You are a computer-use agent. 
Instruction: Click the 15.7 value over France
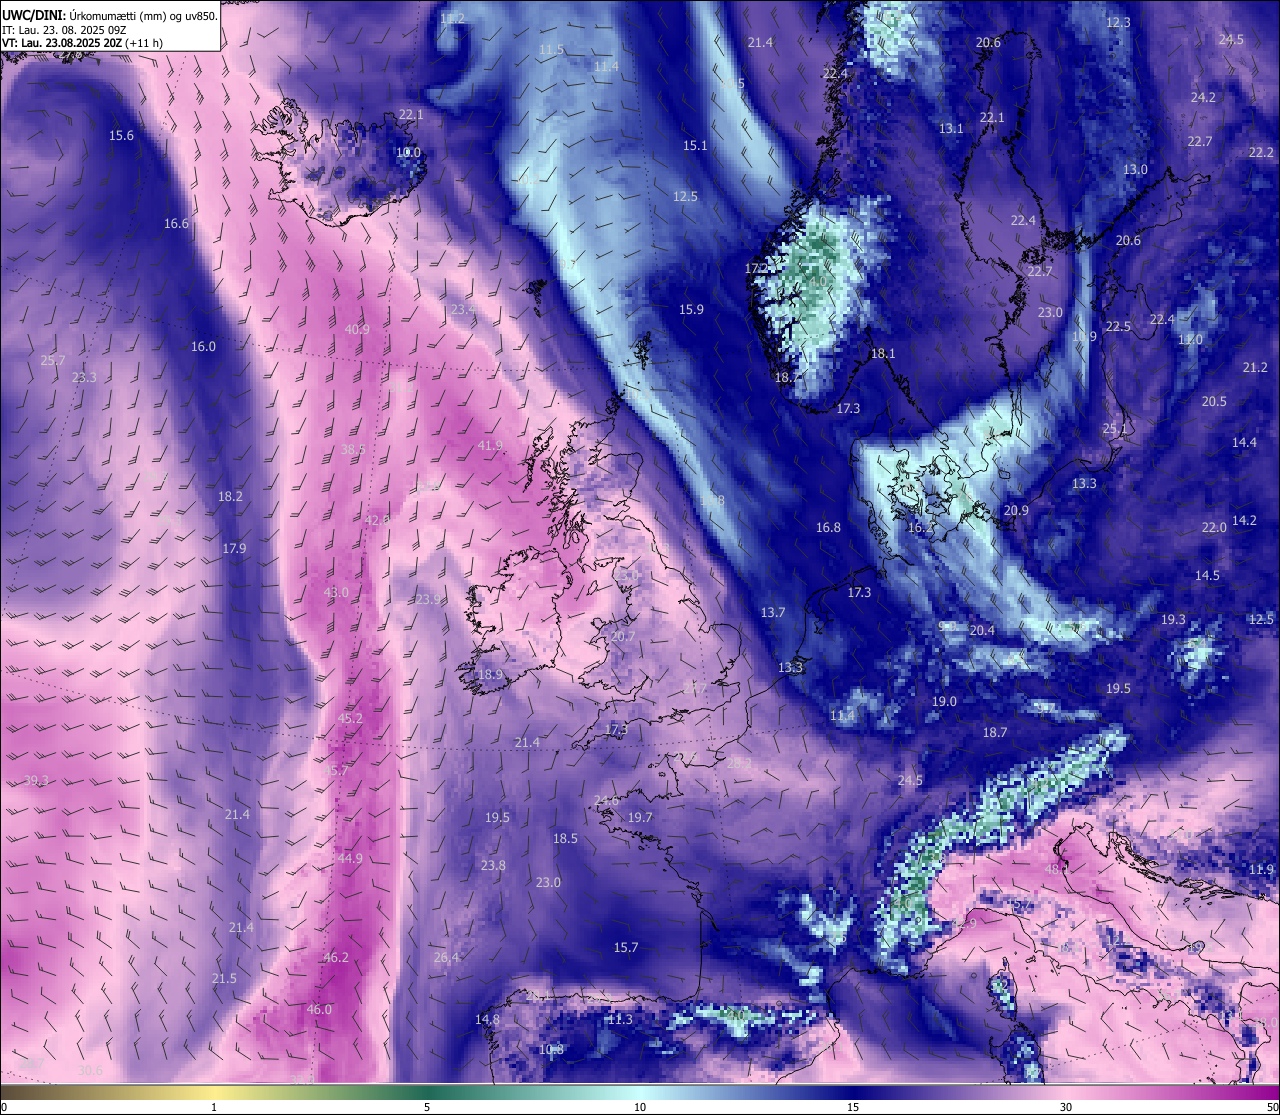tap(626, 947)
